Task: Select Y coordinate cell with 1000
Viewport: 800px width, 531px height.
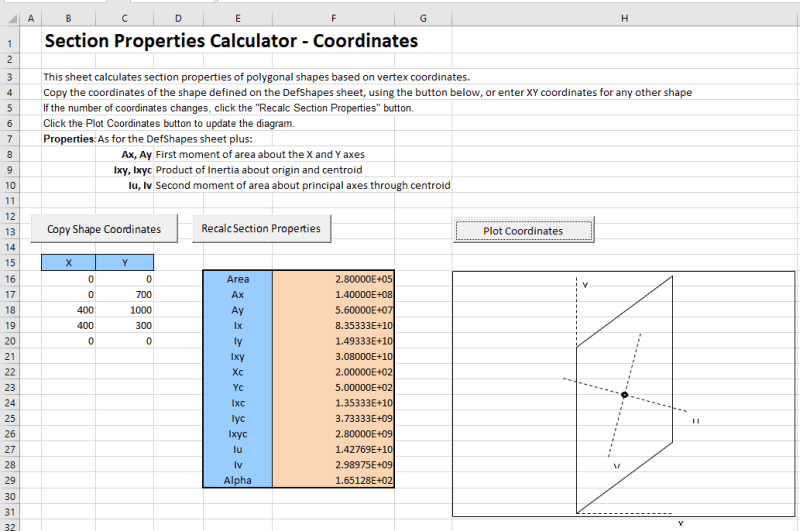Action: click(124, 310)
